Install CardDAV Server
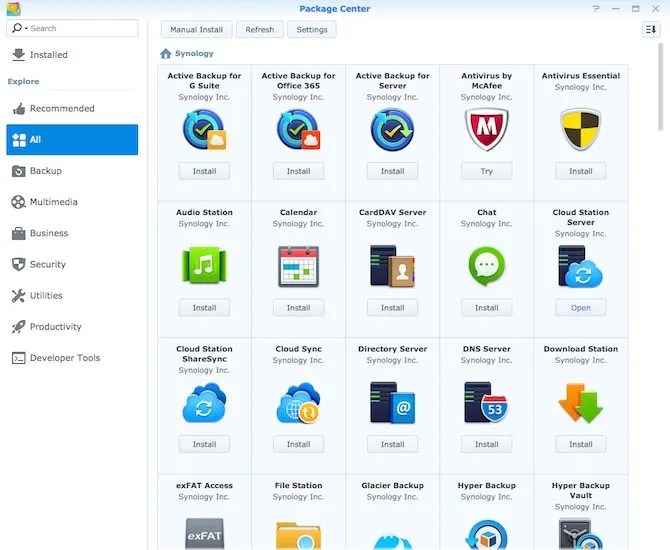670x550 pixels. pyautogui.click(x=392, y=308)
